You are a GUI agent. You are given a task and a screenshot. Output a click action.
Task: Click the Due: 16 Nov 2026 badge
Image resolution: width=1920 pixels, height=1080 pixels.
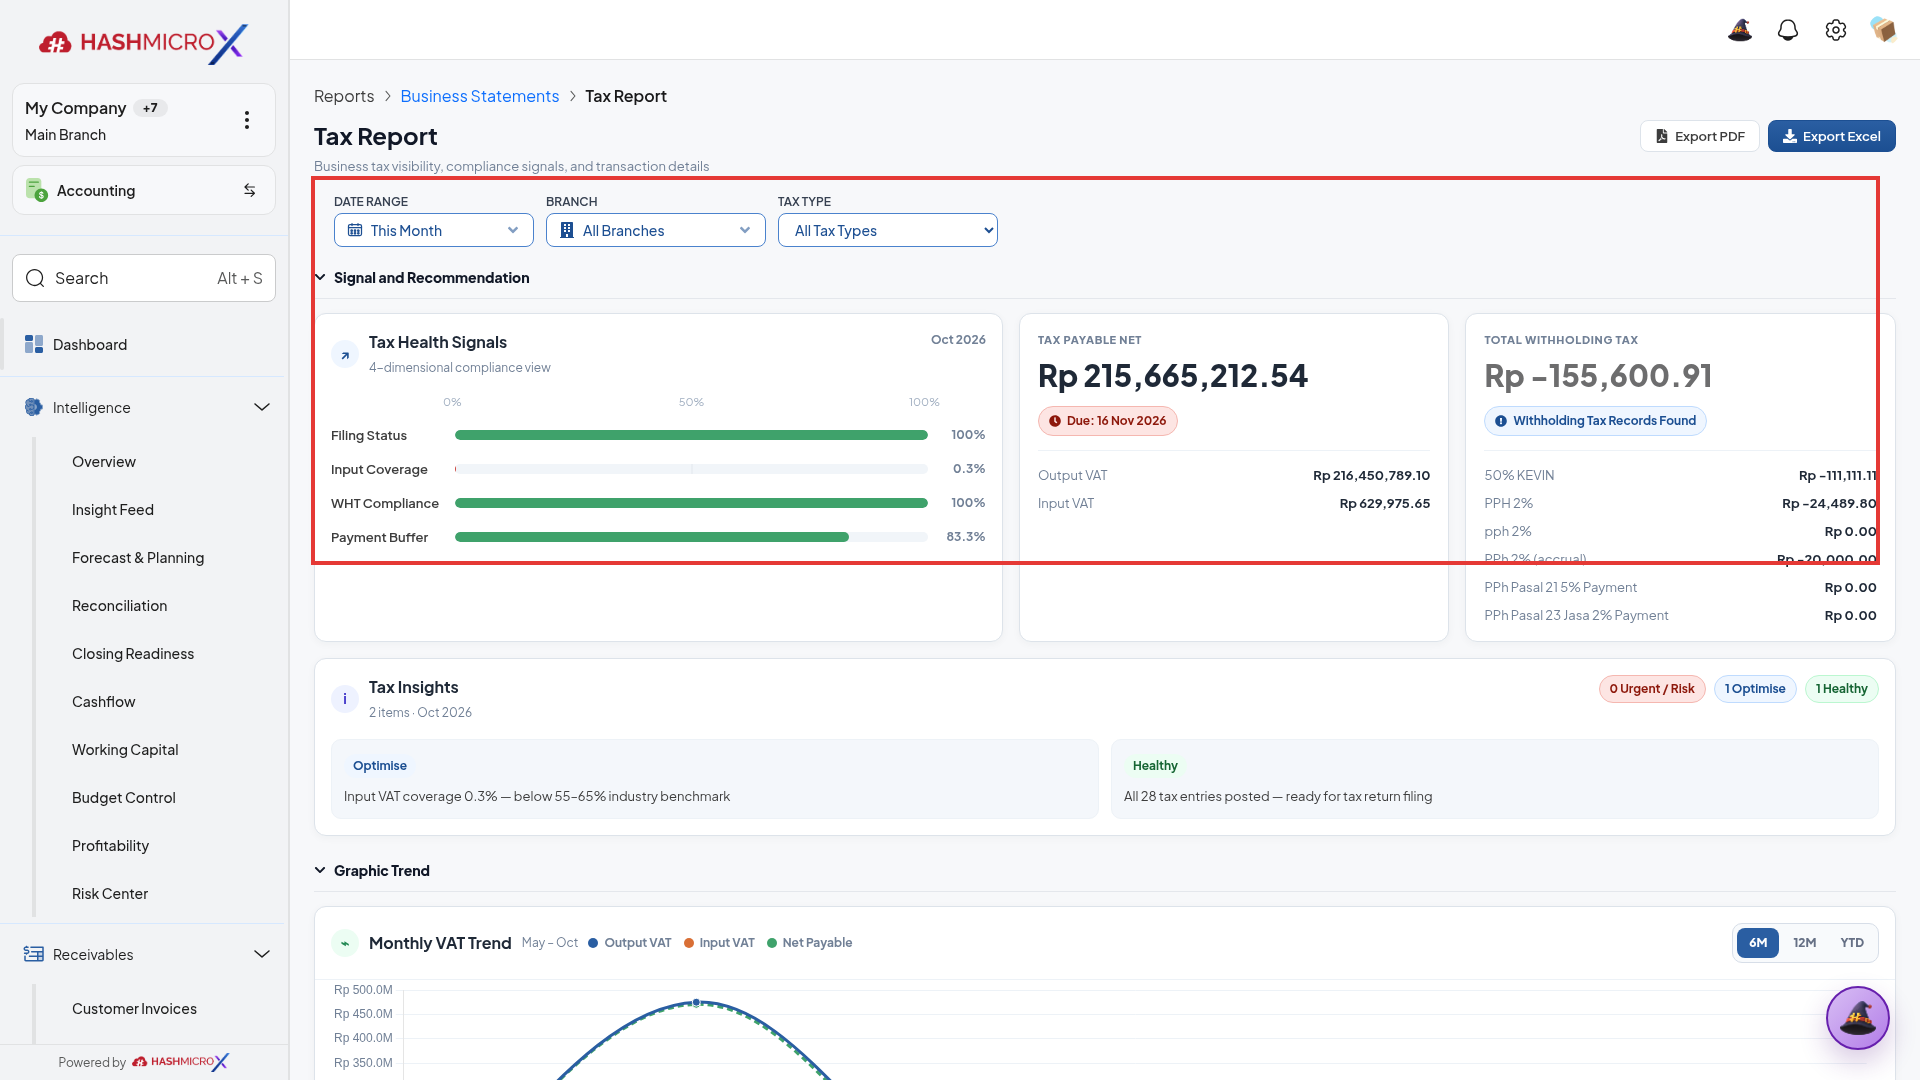pyautogui.click(x=1108, y=421)
